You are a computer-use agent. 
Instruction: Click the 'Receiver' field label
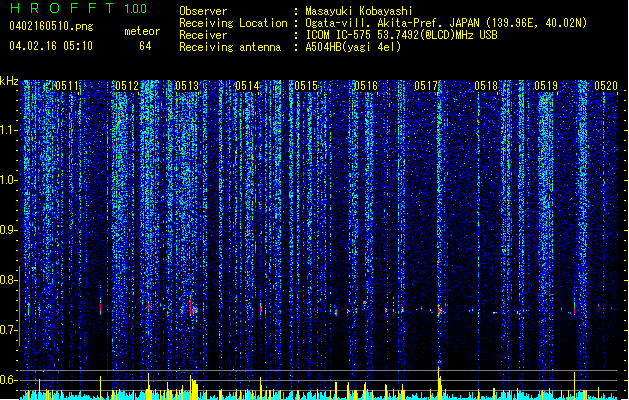[x=203, y=35]
